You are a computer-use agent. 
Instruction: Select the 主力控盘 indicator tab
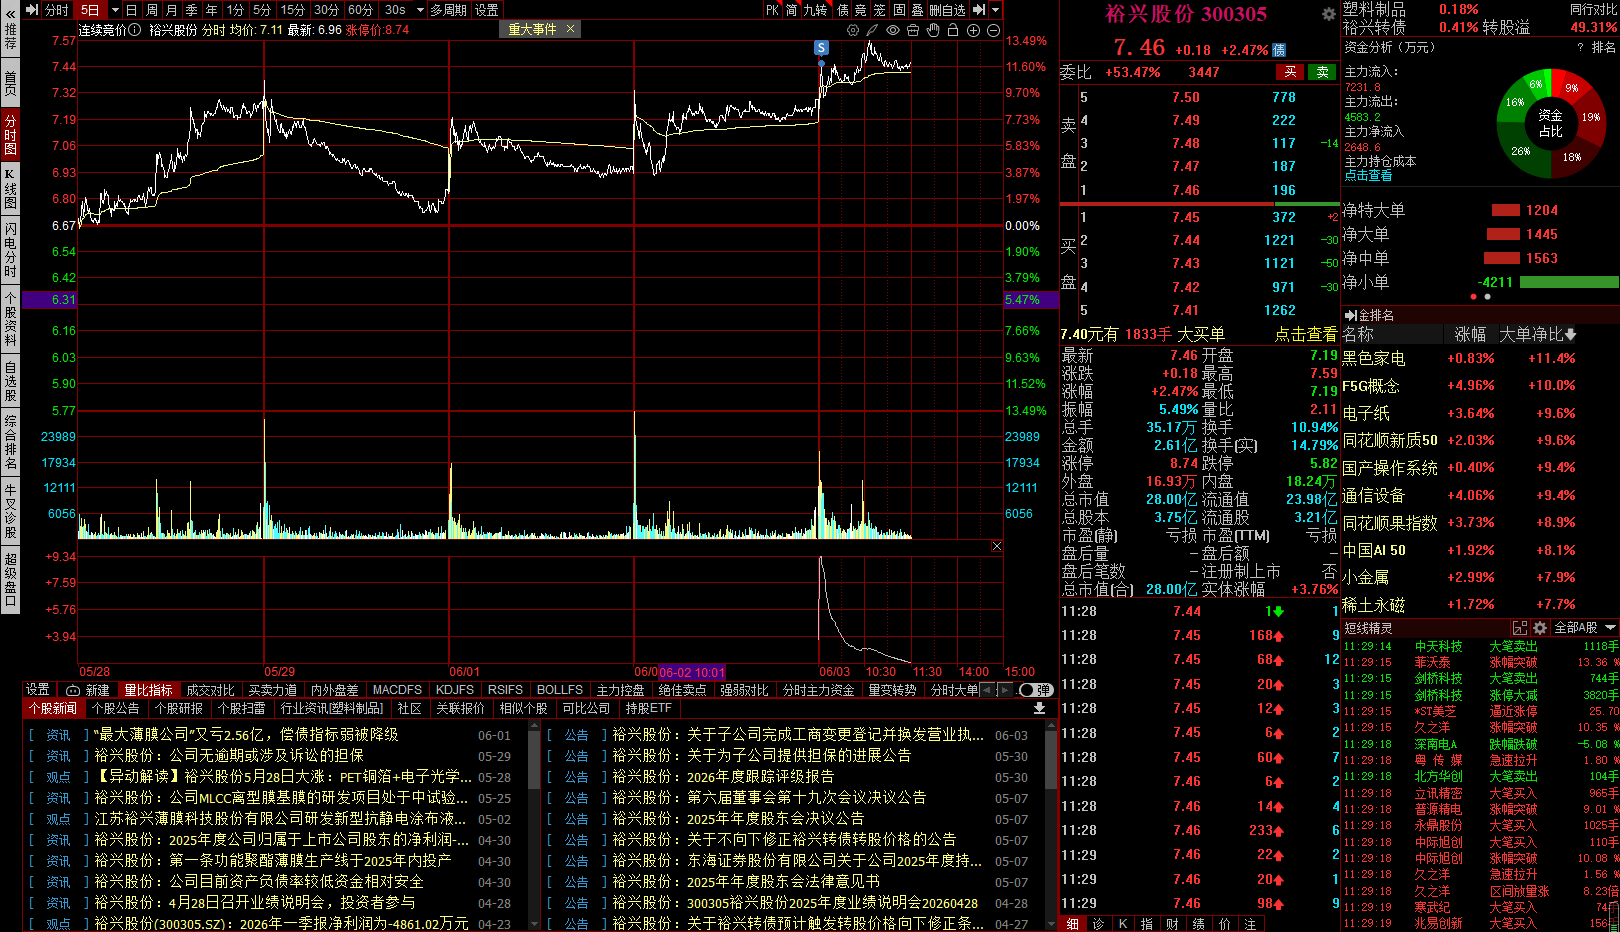point(620,690)
